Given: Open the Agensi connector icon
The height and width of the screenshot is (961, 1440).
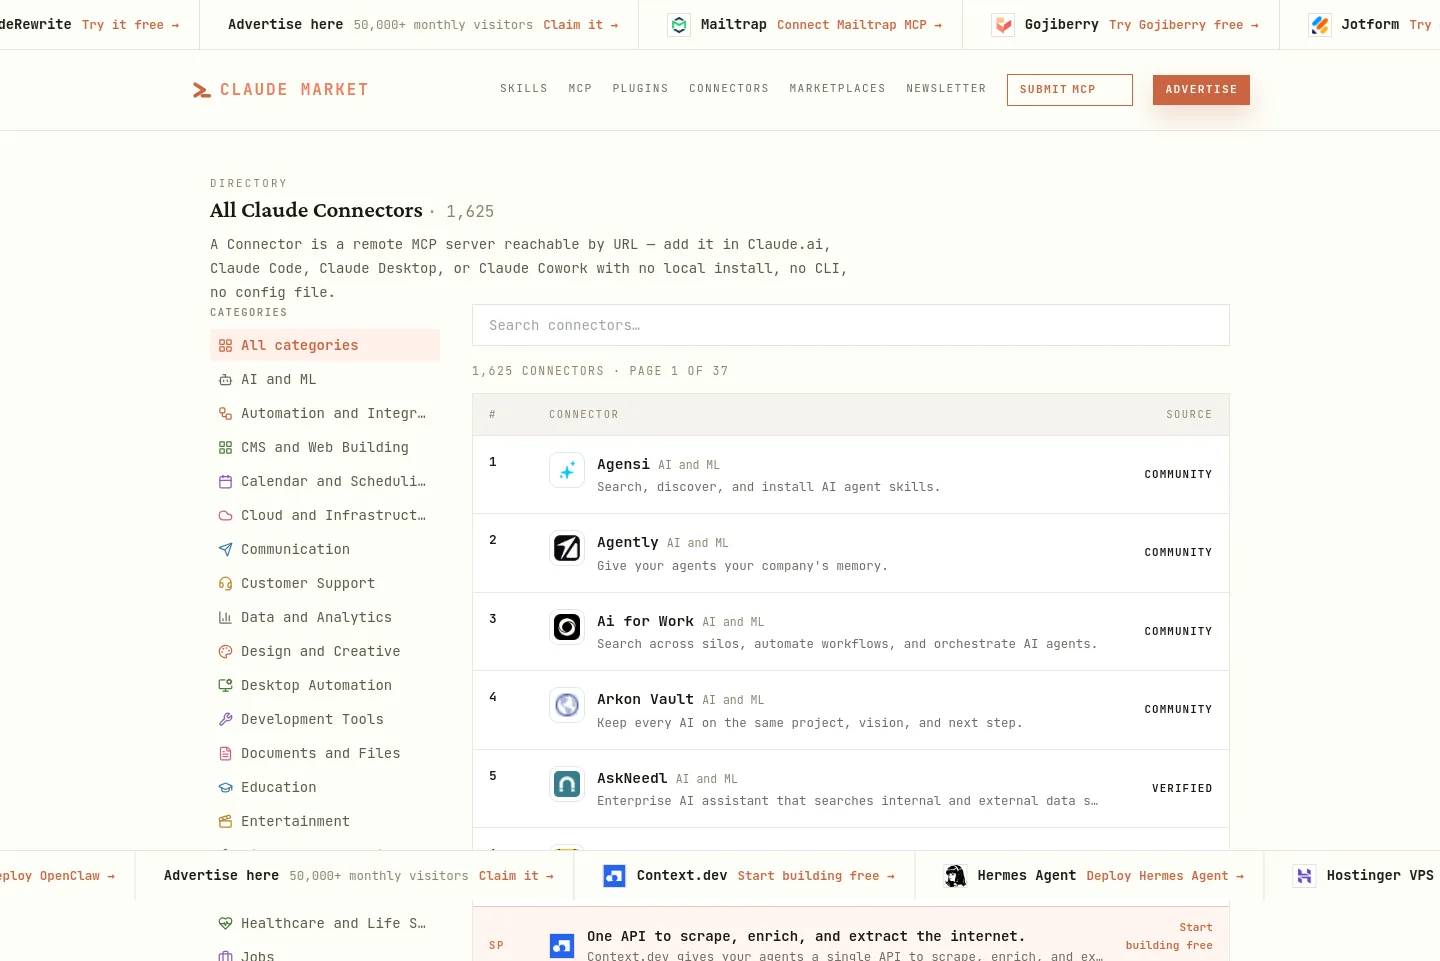Looking at the screenshot, I should (x=567, y=470).
